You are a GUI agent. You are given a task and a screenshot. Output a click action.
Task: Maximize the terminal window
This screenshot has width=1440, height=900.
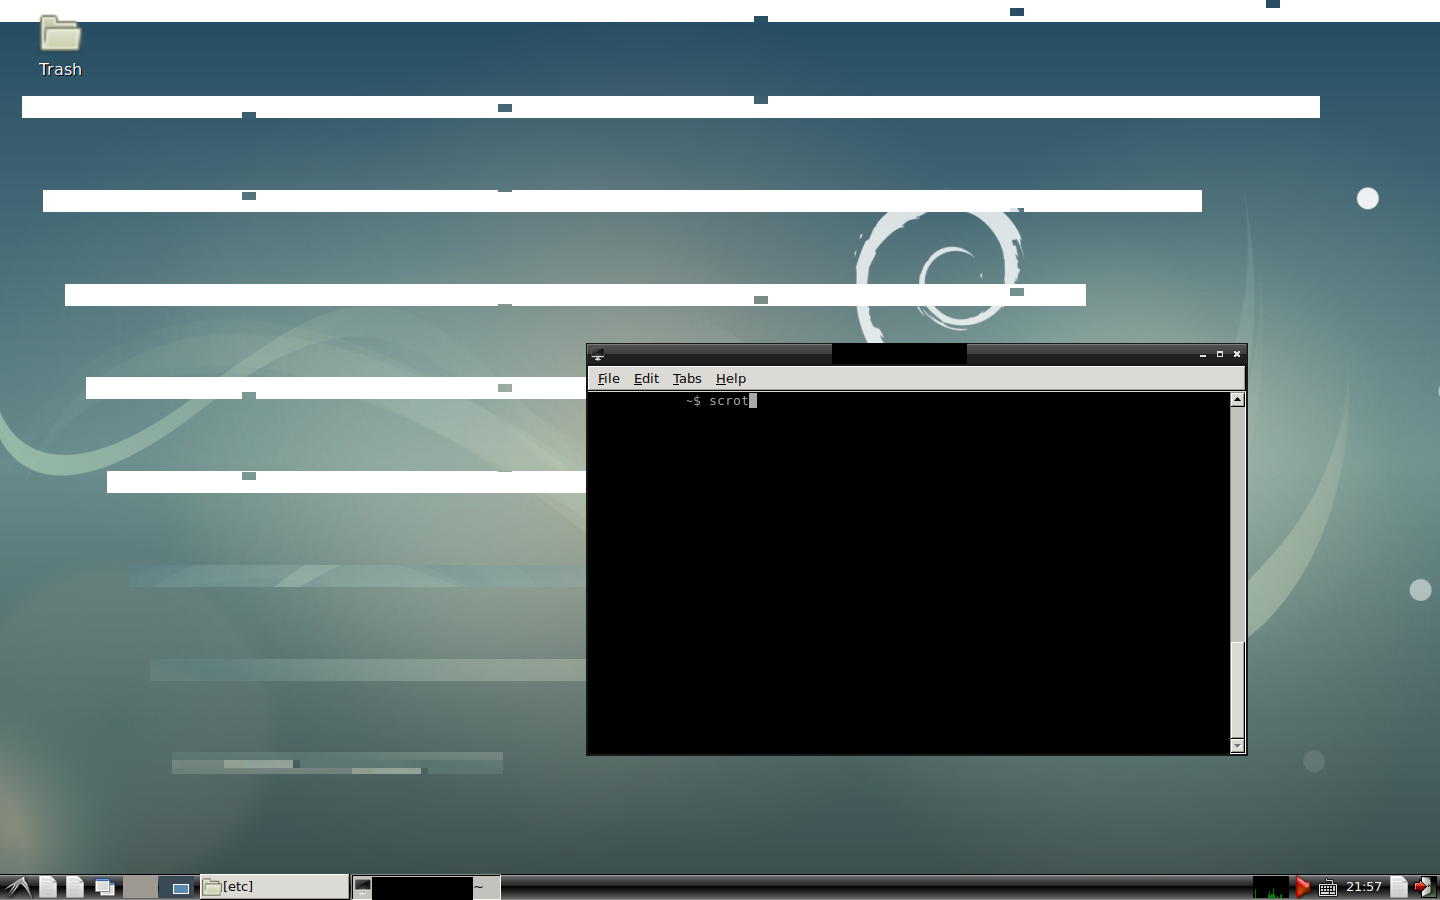coord(1220,354)
